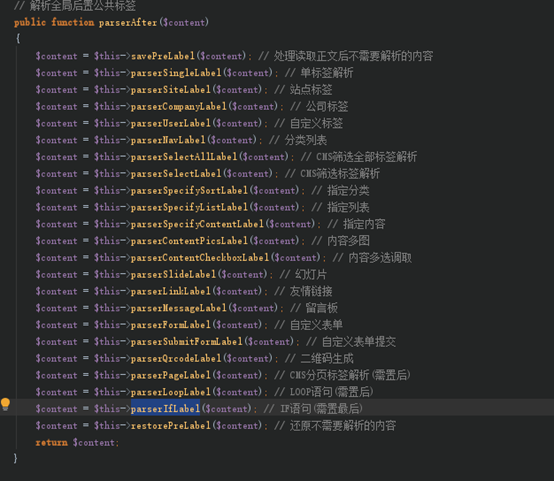Click the parserQrcodeLabel method call

176,358
